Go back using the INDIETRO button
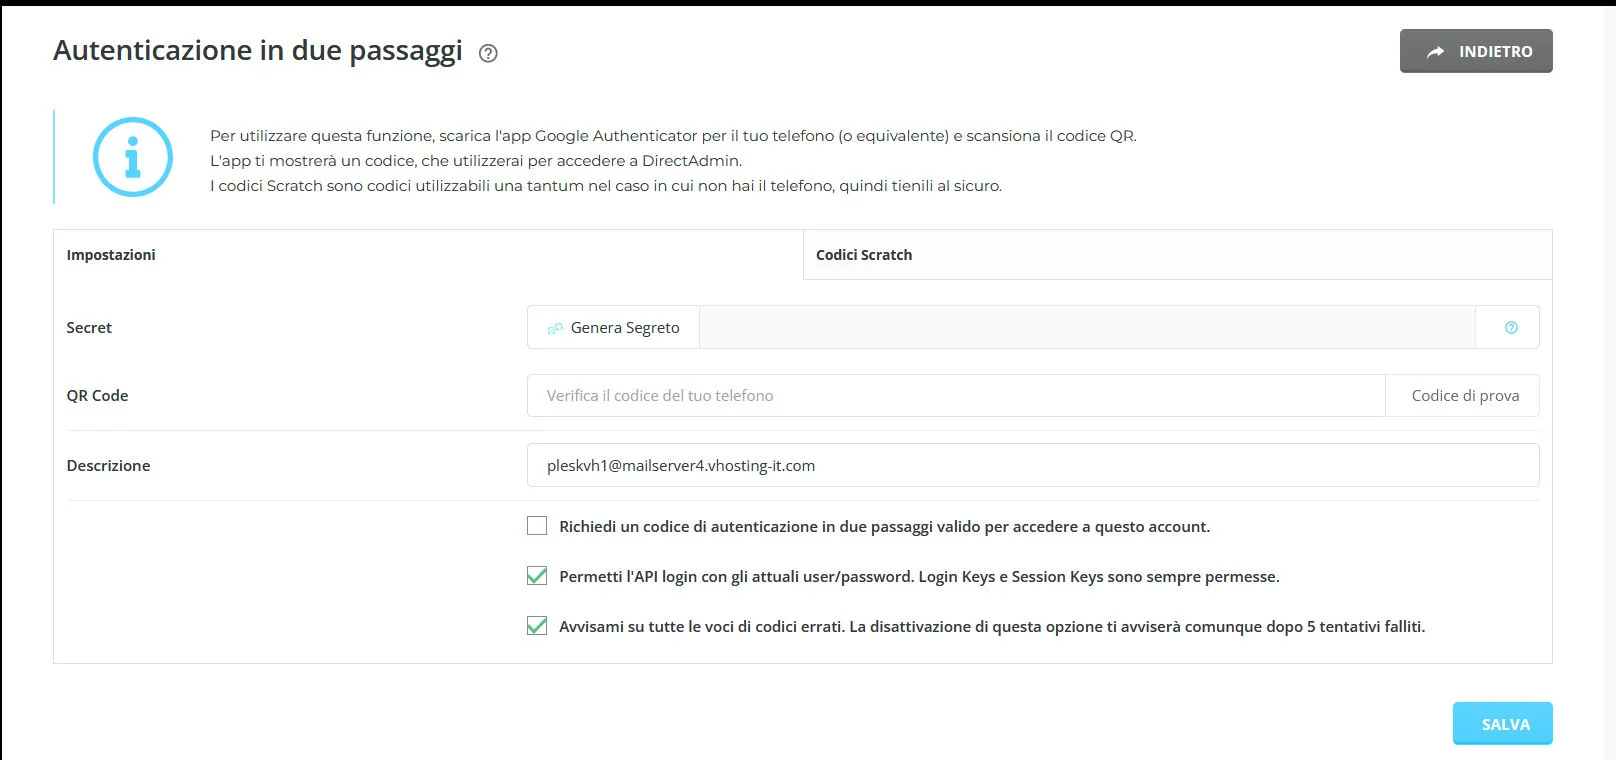Image resolution: width=1616 pixels, height=760 pixels. 1475,50
